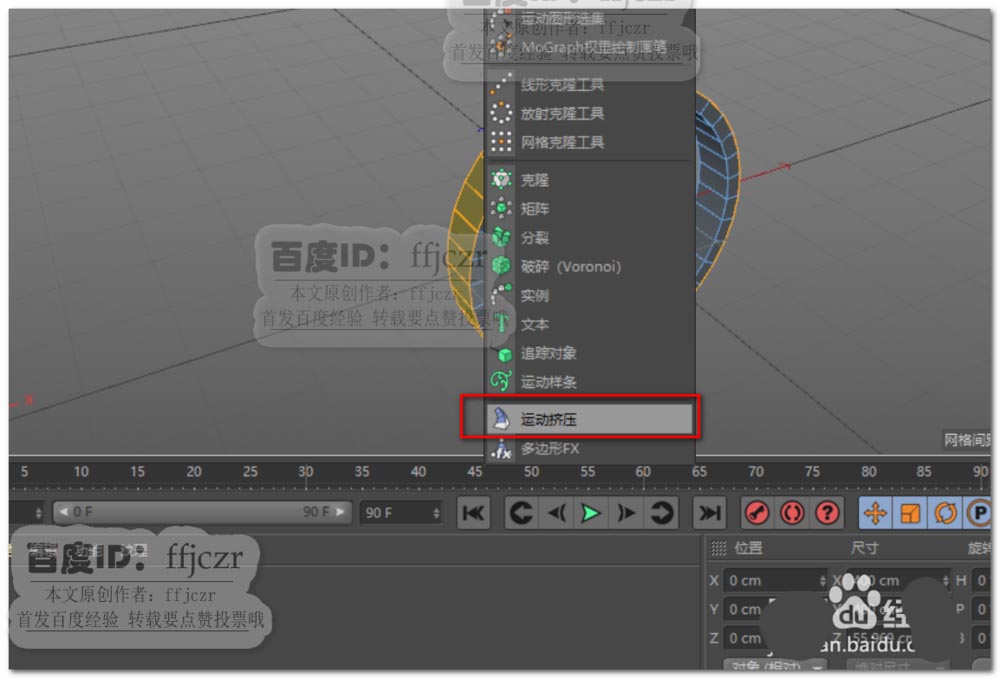This screenshot has width=1000, height=679.
Task: Click the MoGraph权重绘制画笔 brush icon
Action: coord(501,47)
